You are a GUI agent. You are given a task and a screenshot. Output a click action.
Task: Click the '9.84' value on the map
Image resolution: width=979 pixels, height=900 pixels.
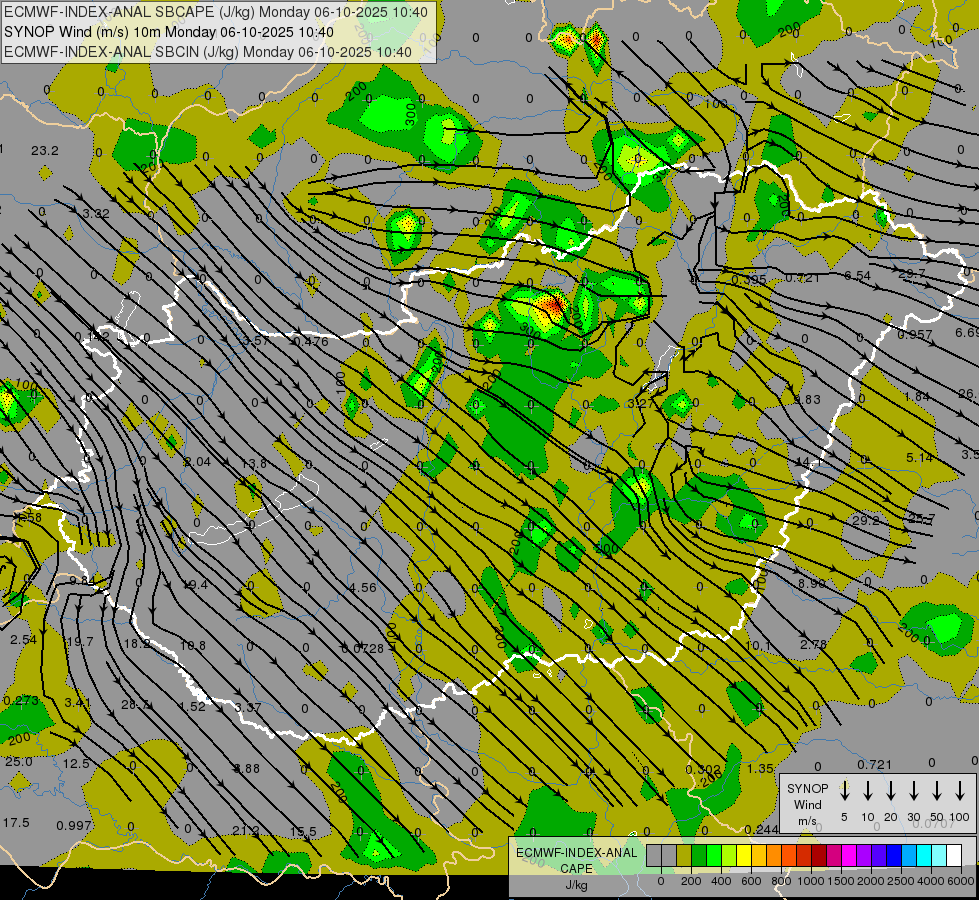click(x=82, y=581)
